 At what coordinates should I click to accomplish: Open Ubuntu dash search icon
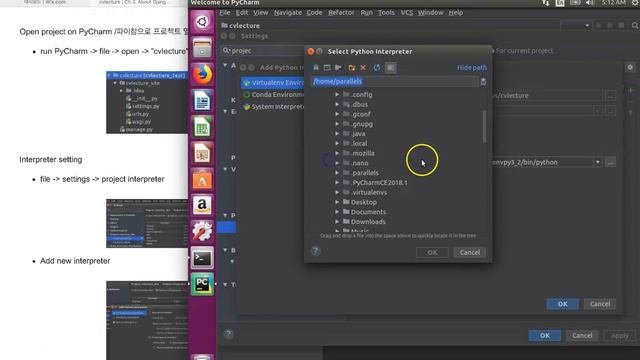click(x=202, y=22)
